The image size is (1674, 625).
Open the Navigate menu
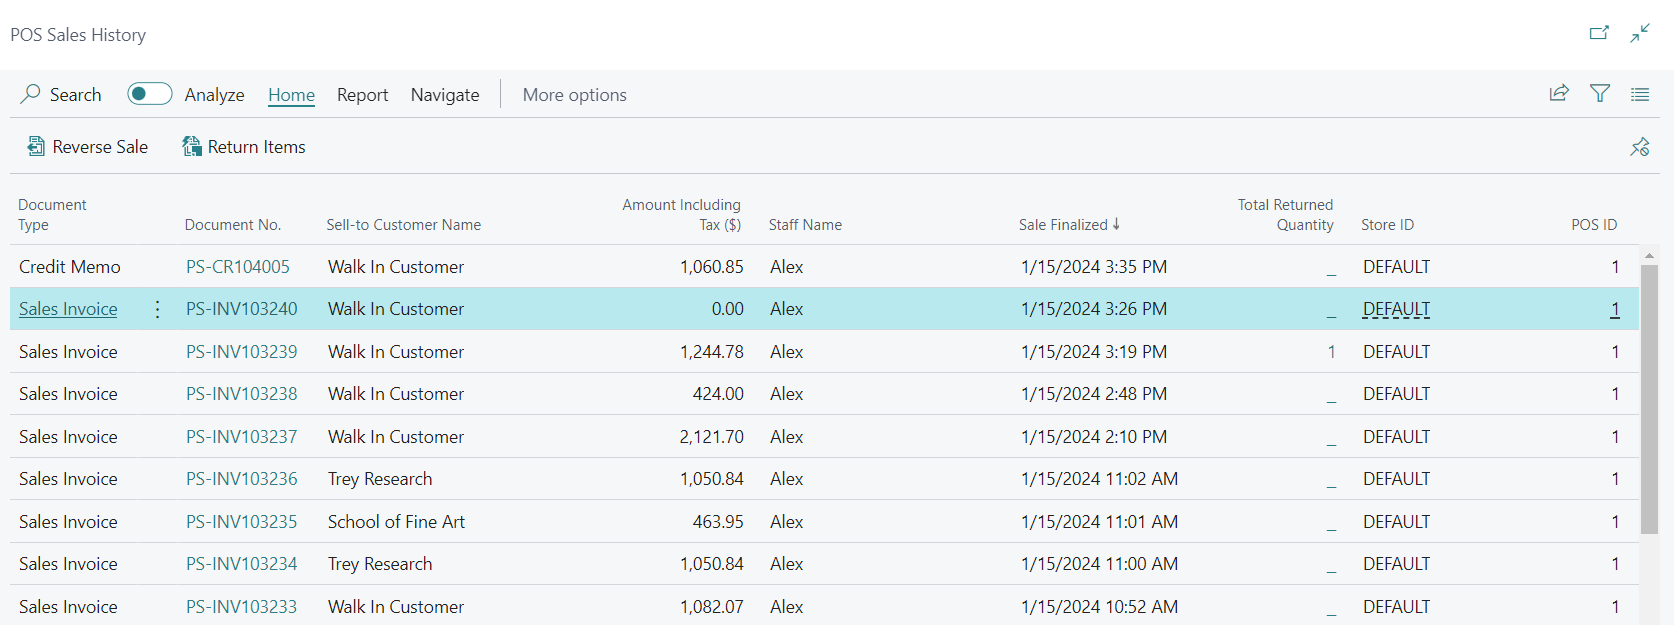pyautogui.click(x=445, y=95)
